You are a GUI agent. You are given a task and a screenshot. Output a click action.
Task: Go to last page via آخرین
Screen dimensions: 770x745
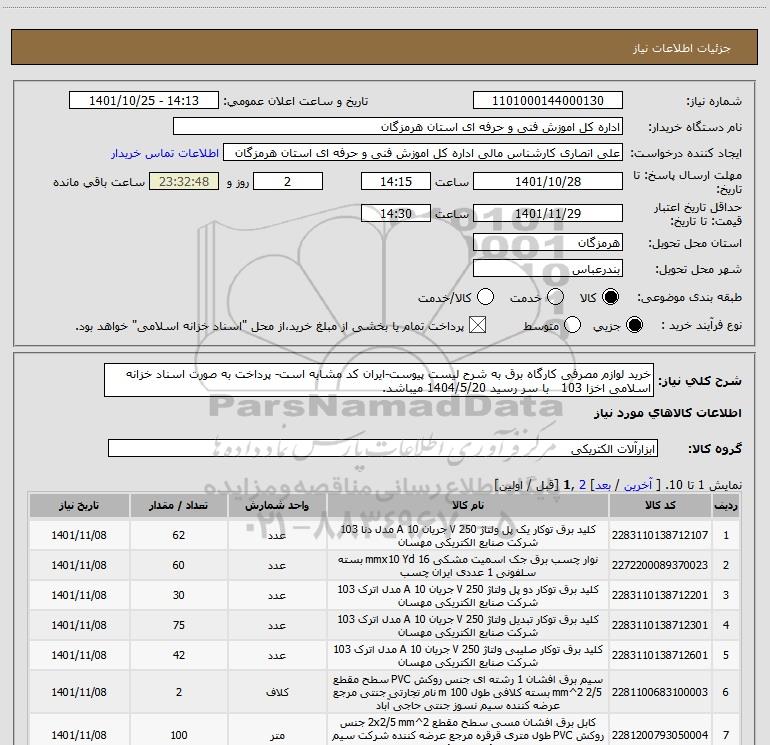pyautogui.click(x=638, y=485)
